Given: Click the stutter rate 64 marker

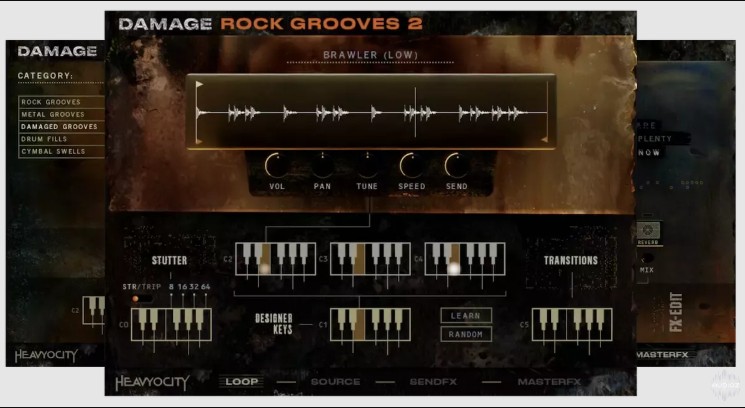Looking at the screenshot, I should [205, 287].
